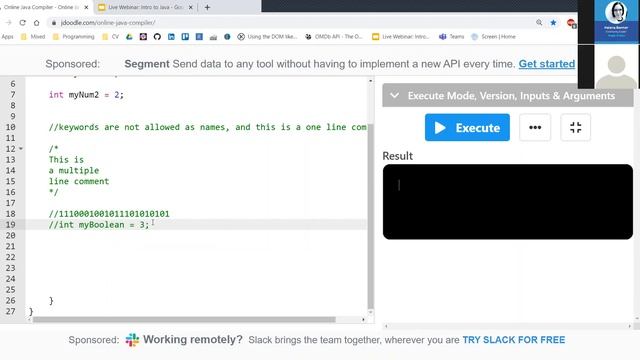Image resolution: width=640 pixels, height=360 pixels.
Task: Open the zoom magnifier icon in address bar
Action: point(539,23)
